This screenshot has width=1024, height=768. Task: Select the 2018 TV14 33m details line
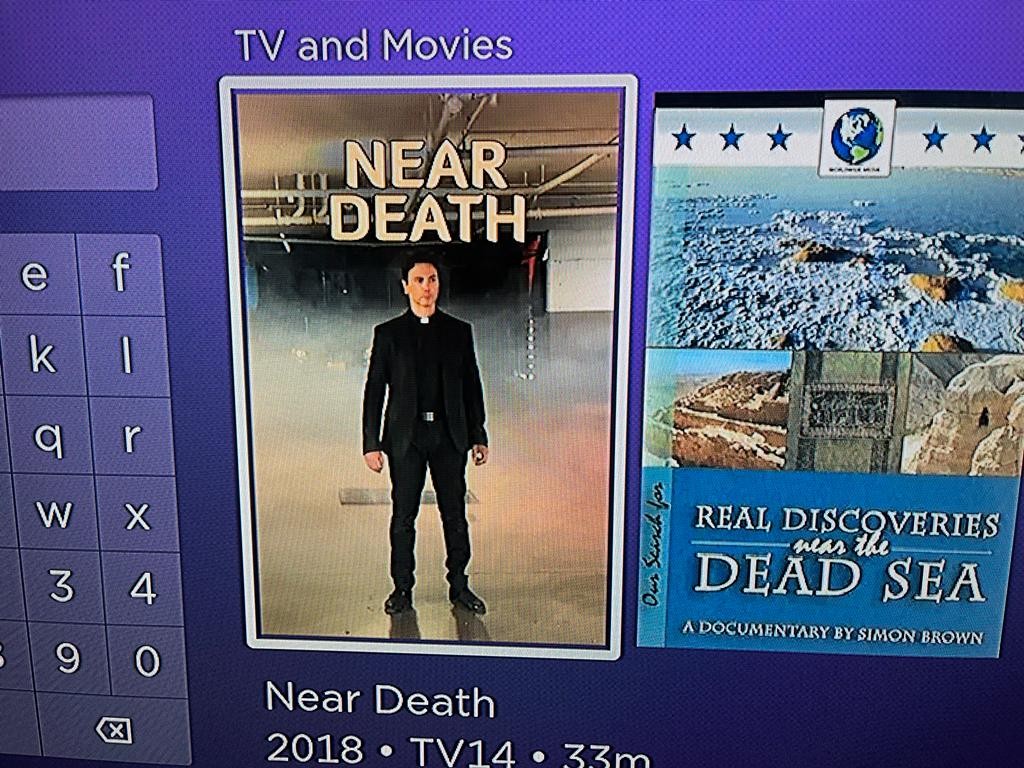[x=457, y=751]
